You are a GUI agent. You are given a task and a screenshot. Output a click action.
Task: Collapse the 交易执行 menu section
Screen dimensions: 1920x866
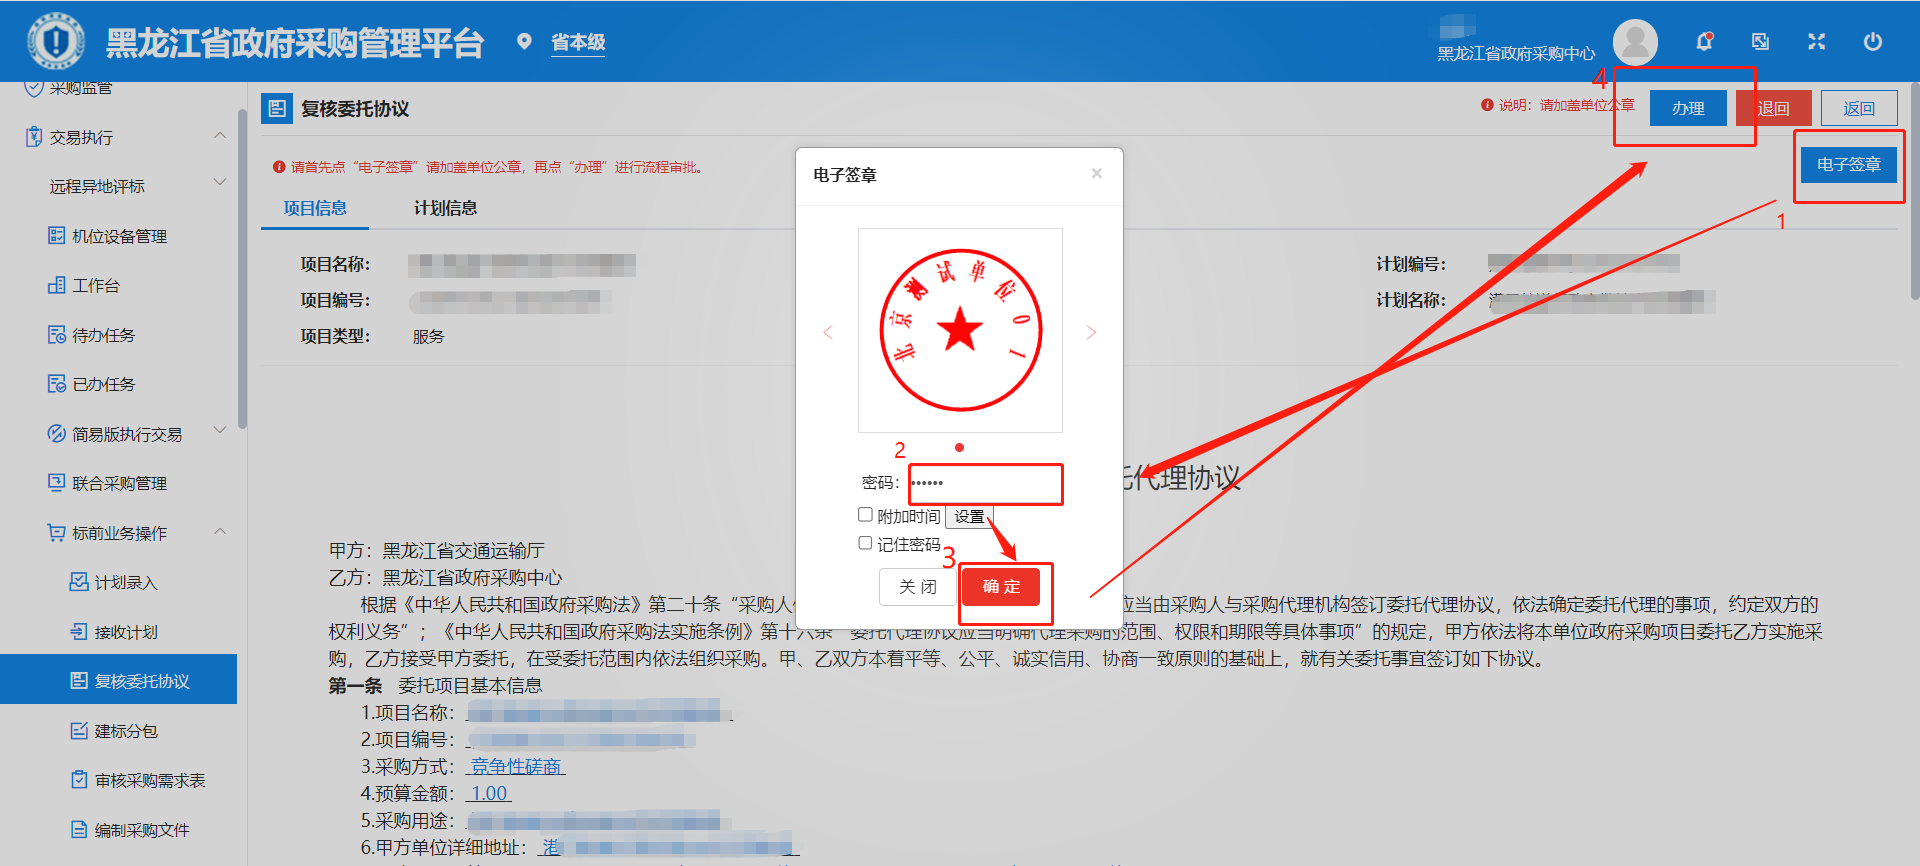(x=220, y=135)
